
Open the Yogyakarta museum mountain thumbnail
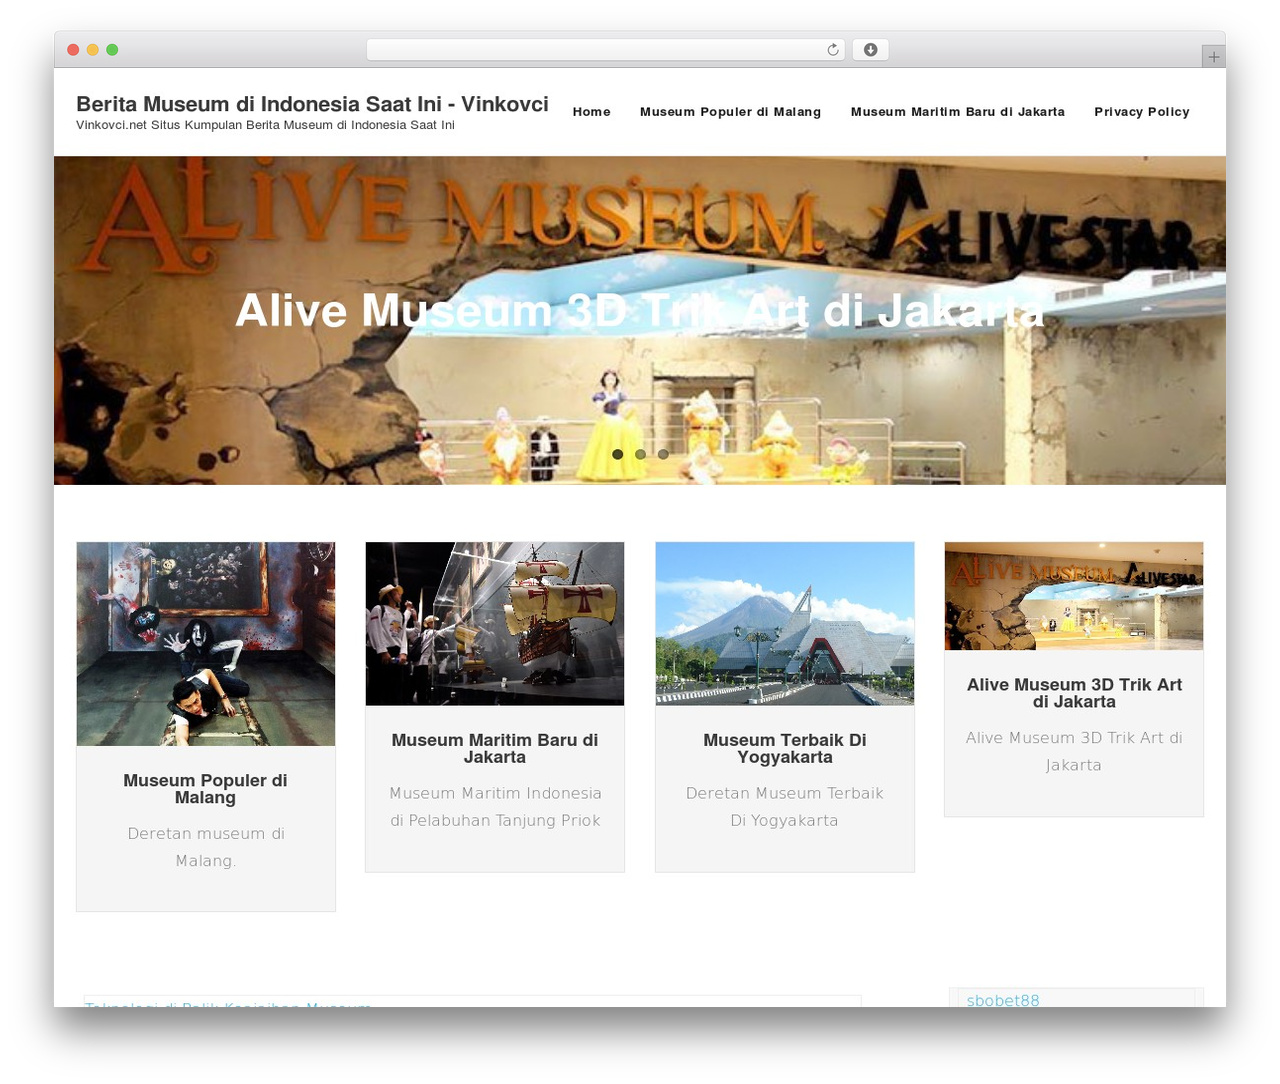785,624
